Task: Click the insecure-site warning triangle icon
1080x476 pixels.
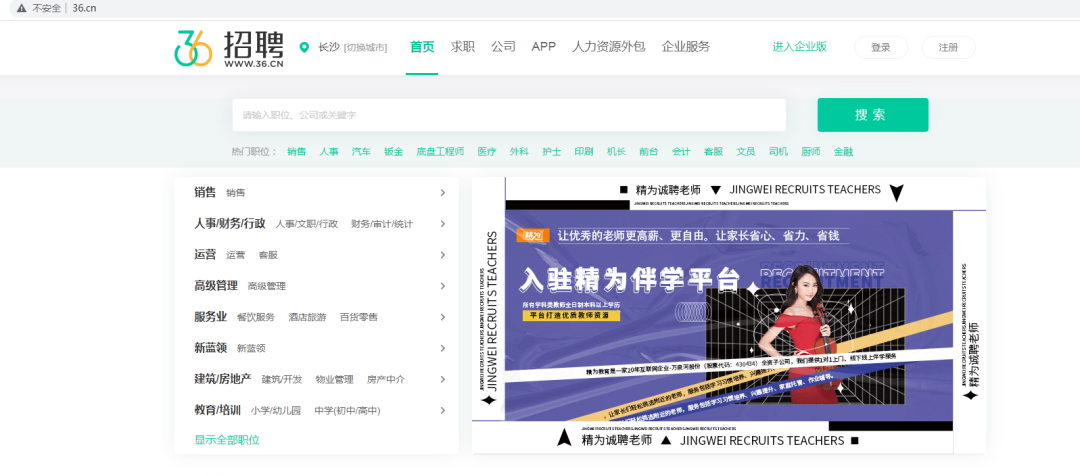Action: point(21,8)
